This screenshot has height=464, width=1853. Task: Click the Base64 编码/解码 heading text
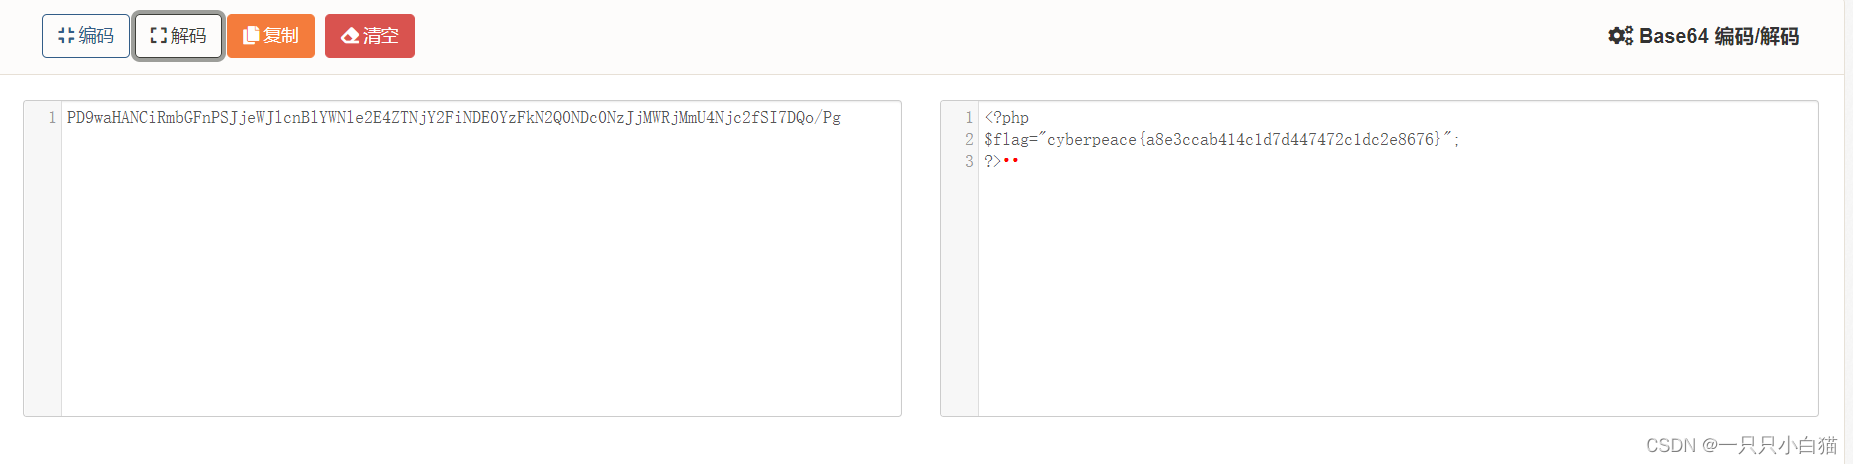coord(1718,36)
